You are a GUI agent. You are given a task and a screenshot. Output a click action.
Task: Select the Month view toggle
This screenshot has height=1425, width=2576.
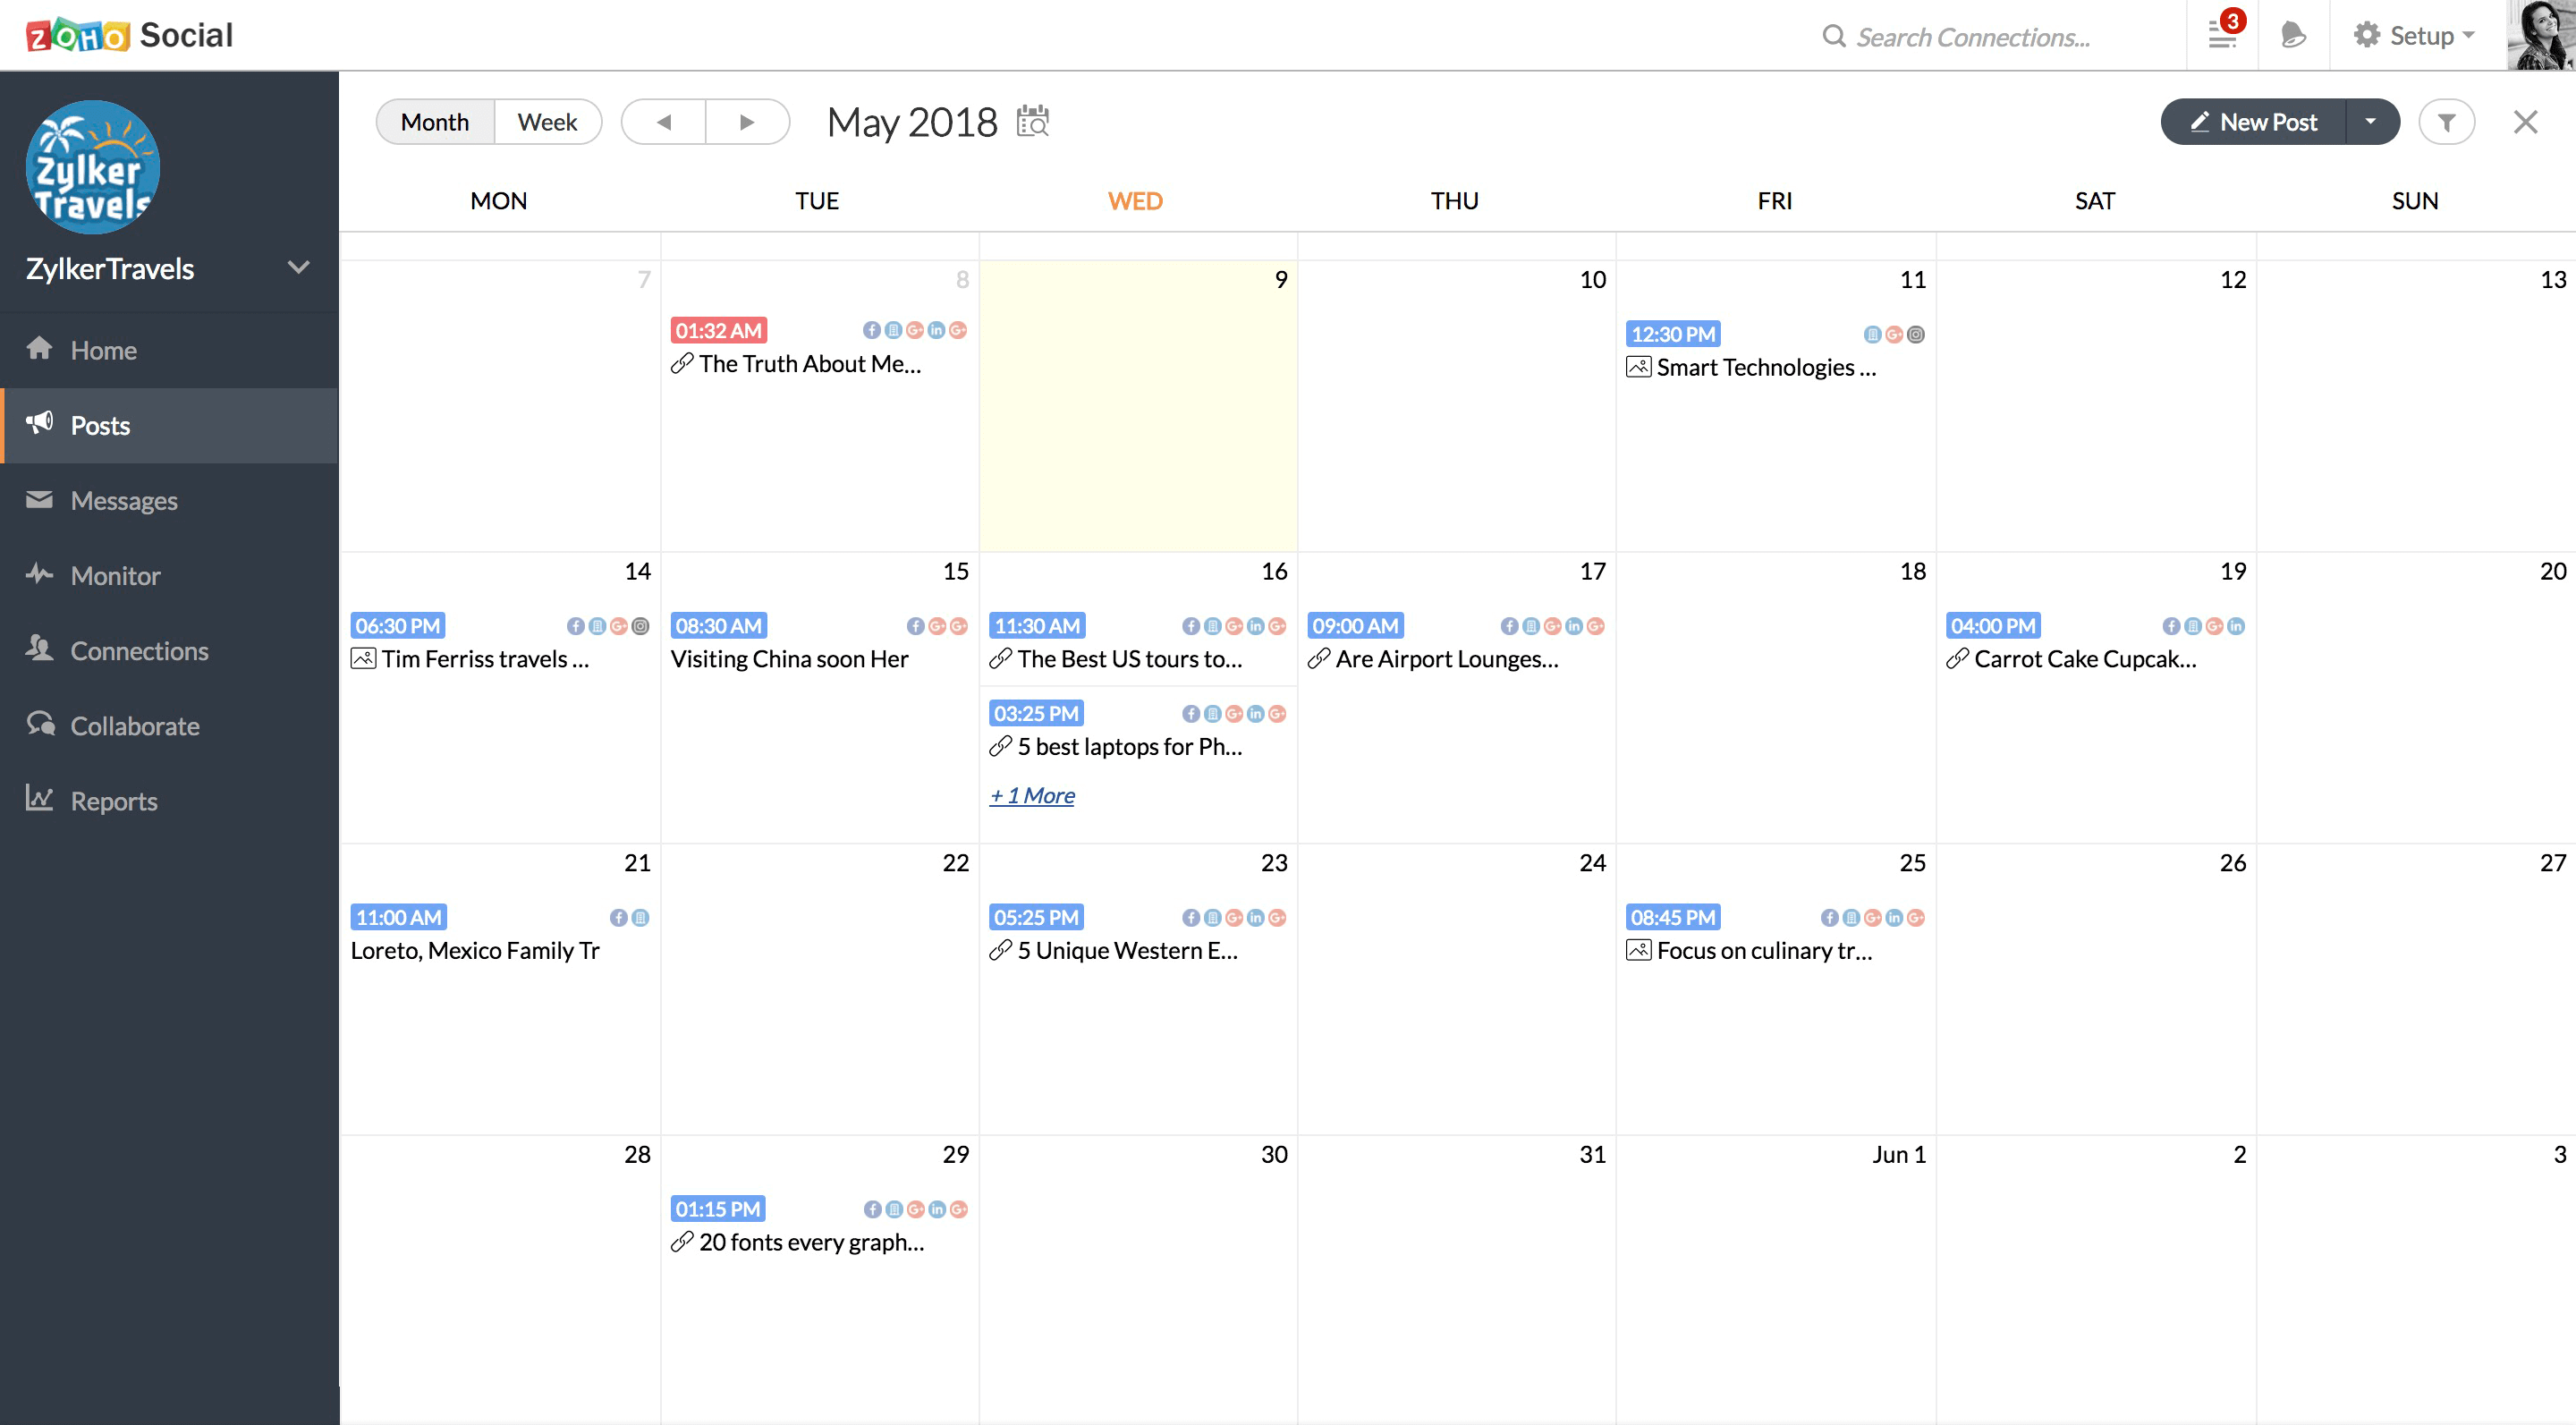coord(435,122)
